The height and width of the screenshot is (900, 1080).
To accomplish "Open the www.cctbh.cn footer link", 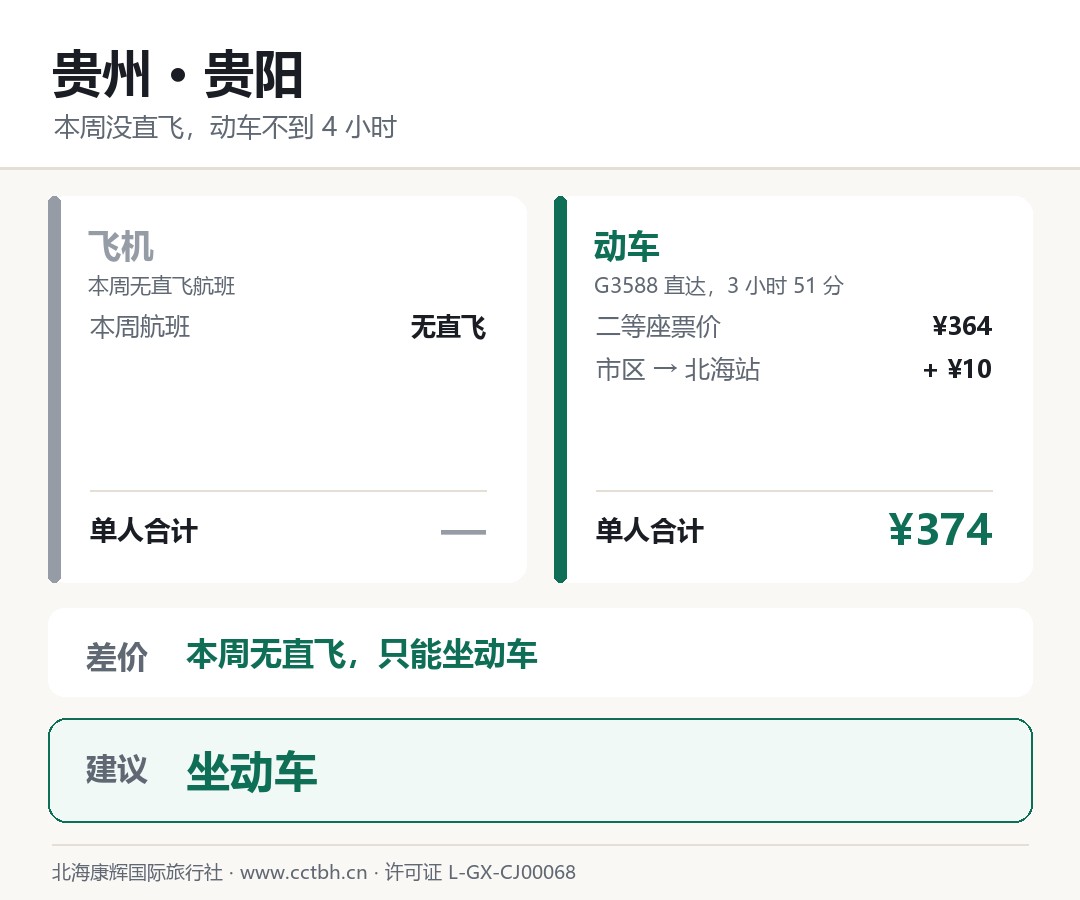I will coord(304,872).
